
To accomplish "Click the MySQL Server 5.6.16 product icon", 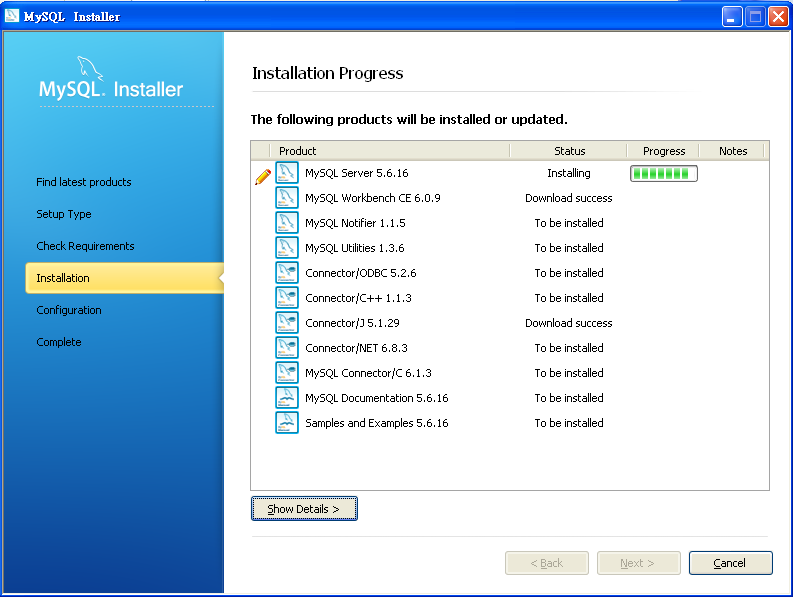I will point(287,173).
